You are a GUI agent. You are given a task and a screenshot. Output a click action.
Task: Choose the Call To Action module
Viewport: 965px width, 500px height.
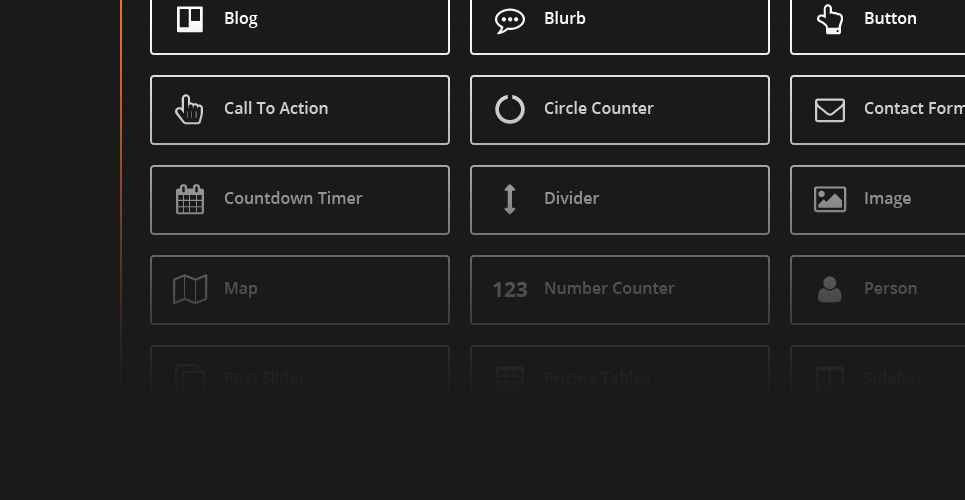pos(300,110)
